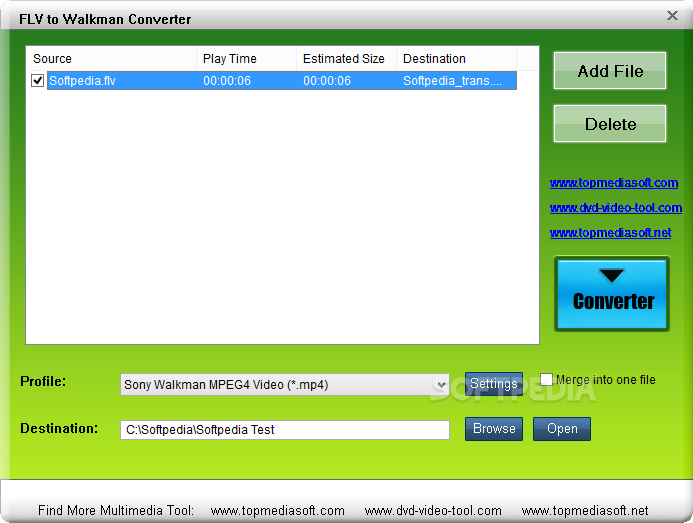
Task: Click the Estimated Size column header
Action: click(x=346, y=58)
